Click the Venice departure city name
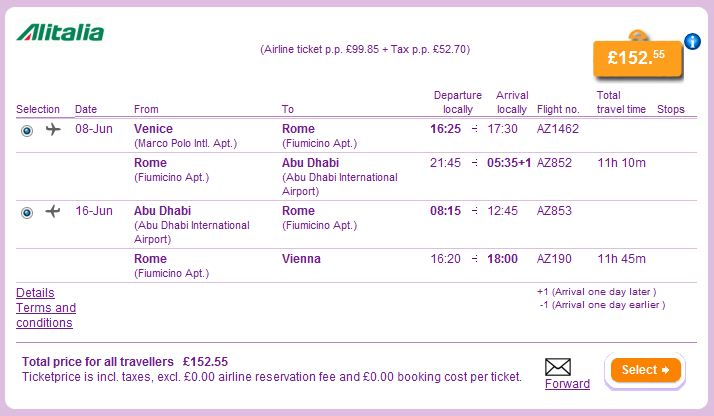This screenshot has height=416, width=714. click(x=153, y=129)
